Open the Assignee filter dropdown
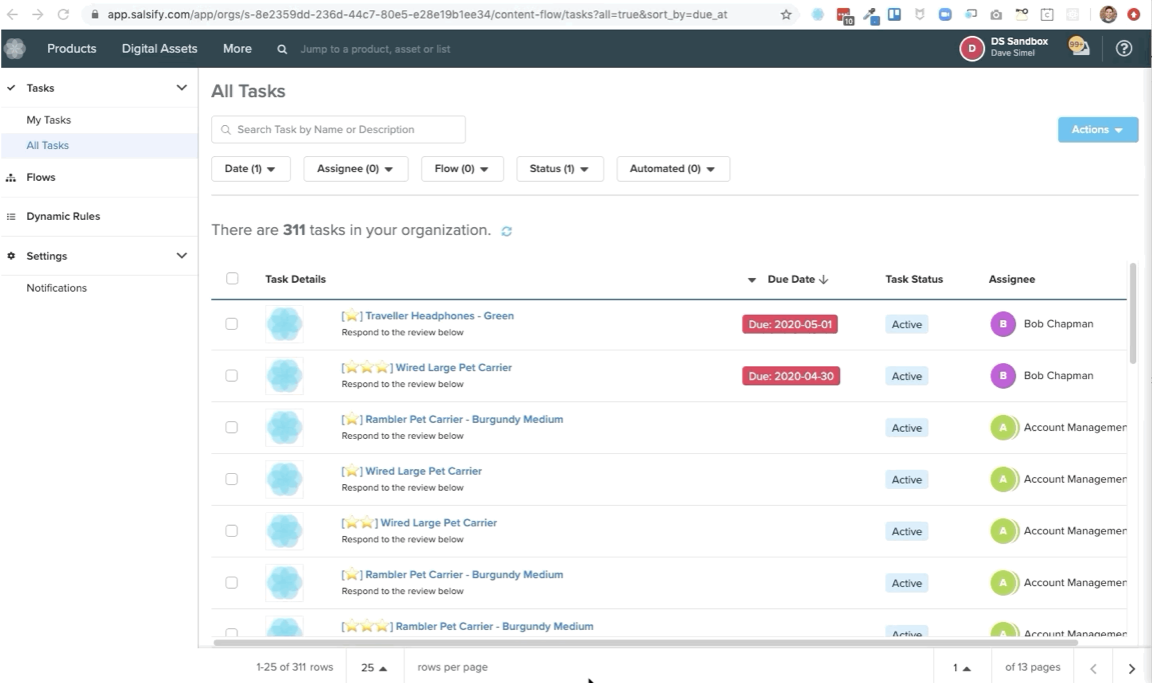The image size is (1152, 683). point(355,168)
